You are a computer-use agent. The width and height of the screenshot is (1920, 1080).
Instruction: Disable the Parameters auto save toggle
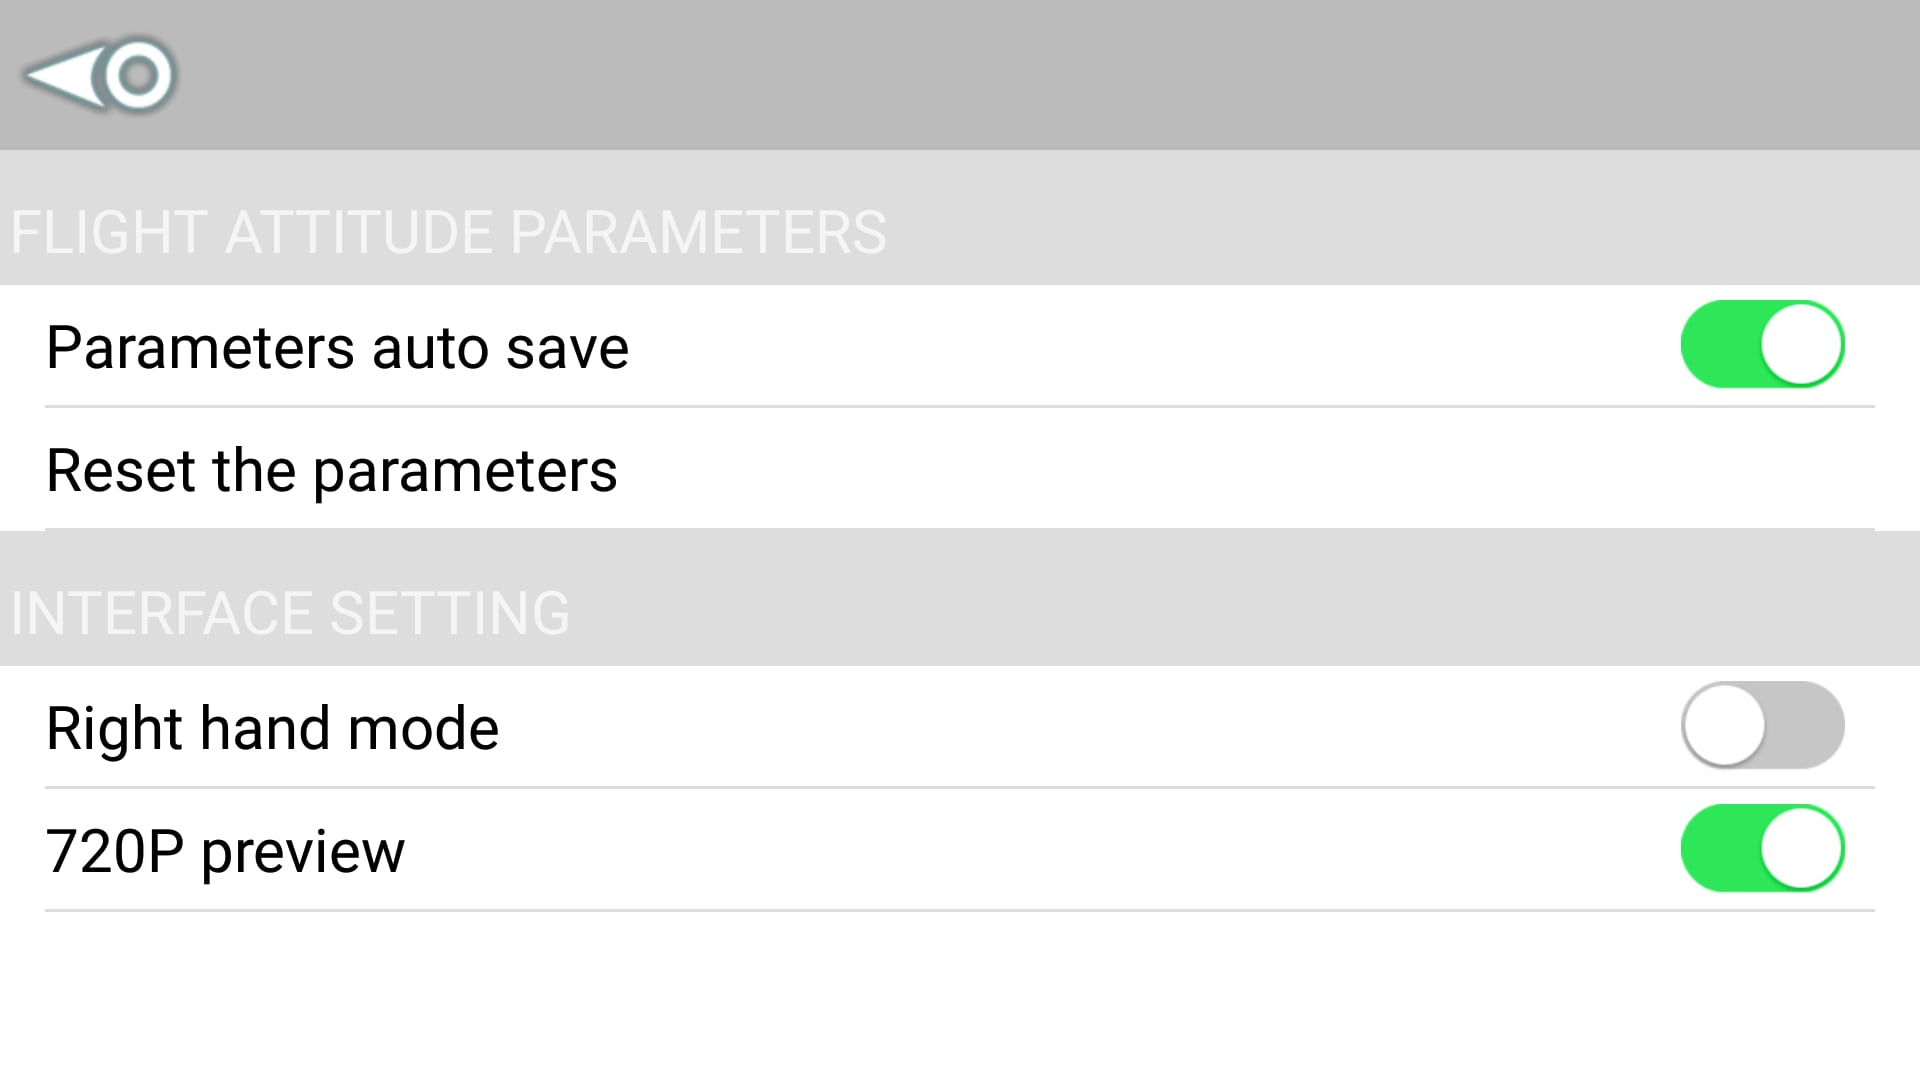(1763, 344)
